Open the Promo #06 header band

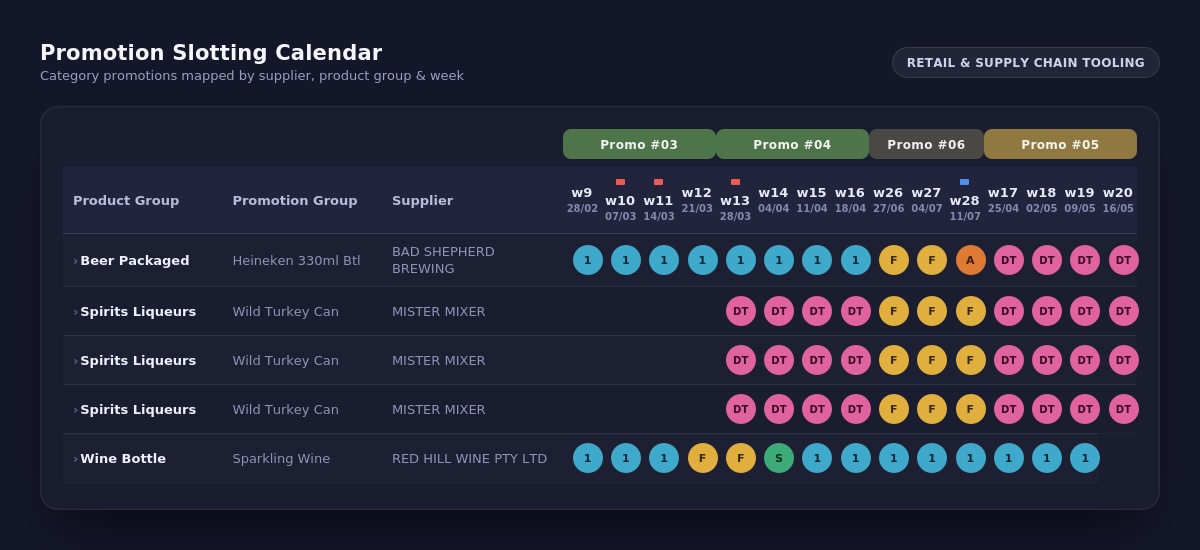pyautogui.click(x=926, y=144)
